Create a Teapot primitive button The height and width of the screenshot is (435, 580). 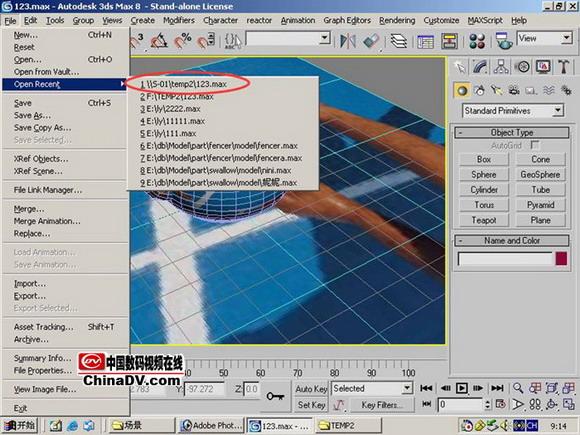(484, 220)
